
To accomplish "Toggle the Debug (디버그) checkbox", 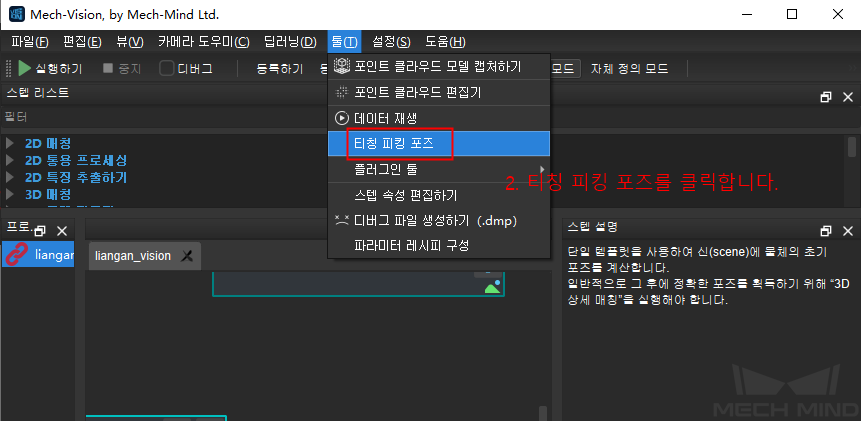I will (167, 69).
